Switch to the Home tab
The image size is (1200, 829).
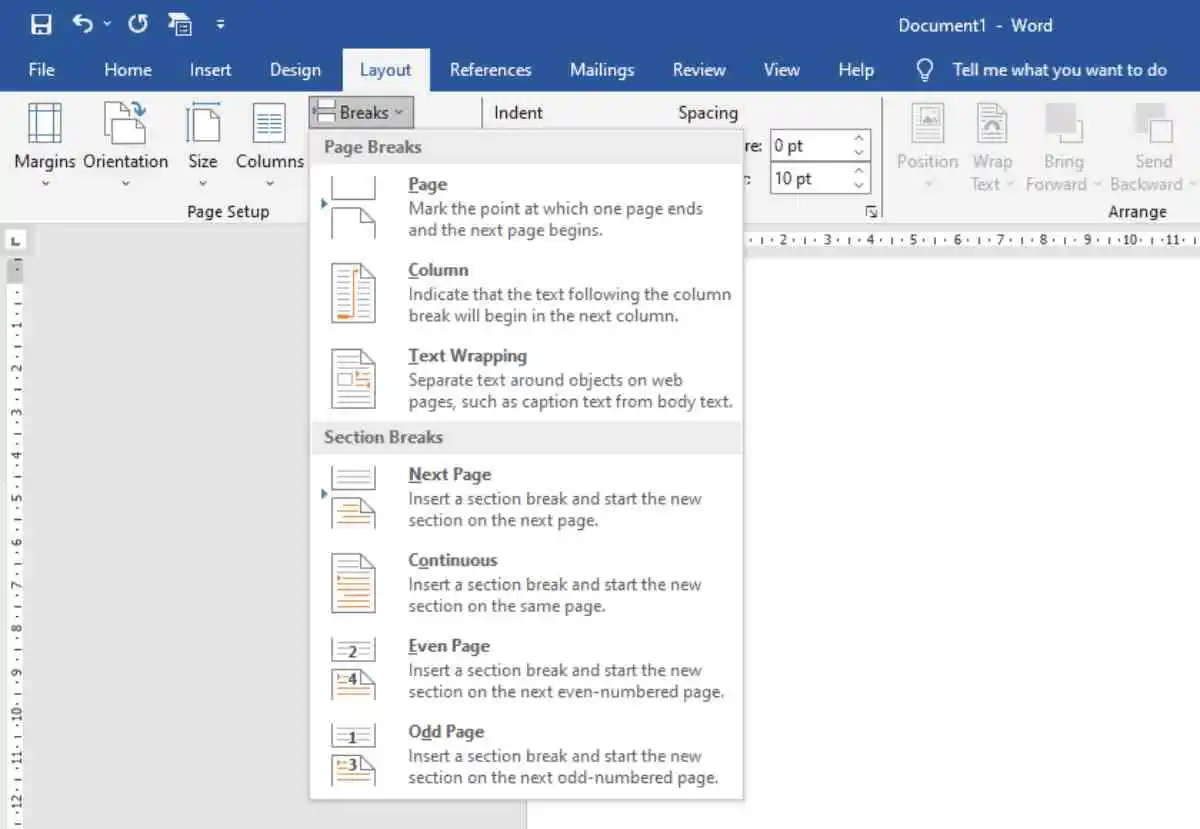pyautogui.click(x=128, y=69)
